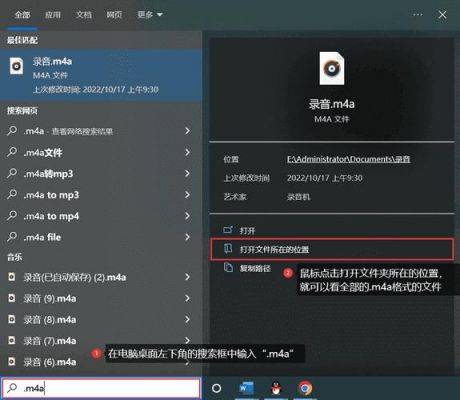Click the 打开 action icon

[228, 230]
